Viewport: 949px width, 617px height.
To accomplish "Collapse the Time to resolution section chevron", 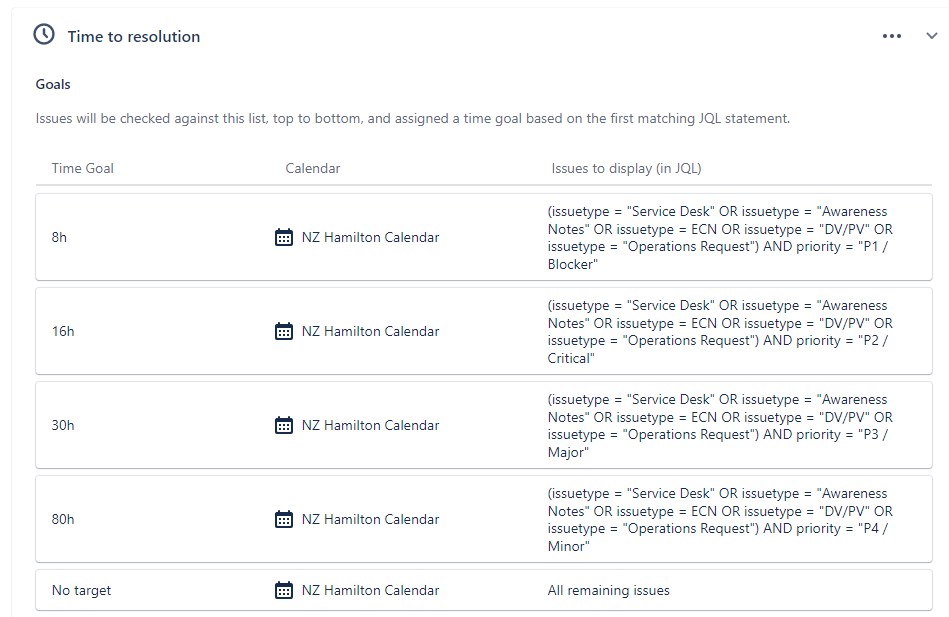I will (x=931, y=36).
